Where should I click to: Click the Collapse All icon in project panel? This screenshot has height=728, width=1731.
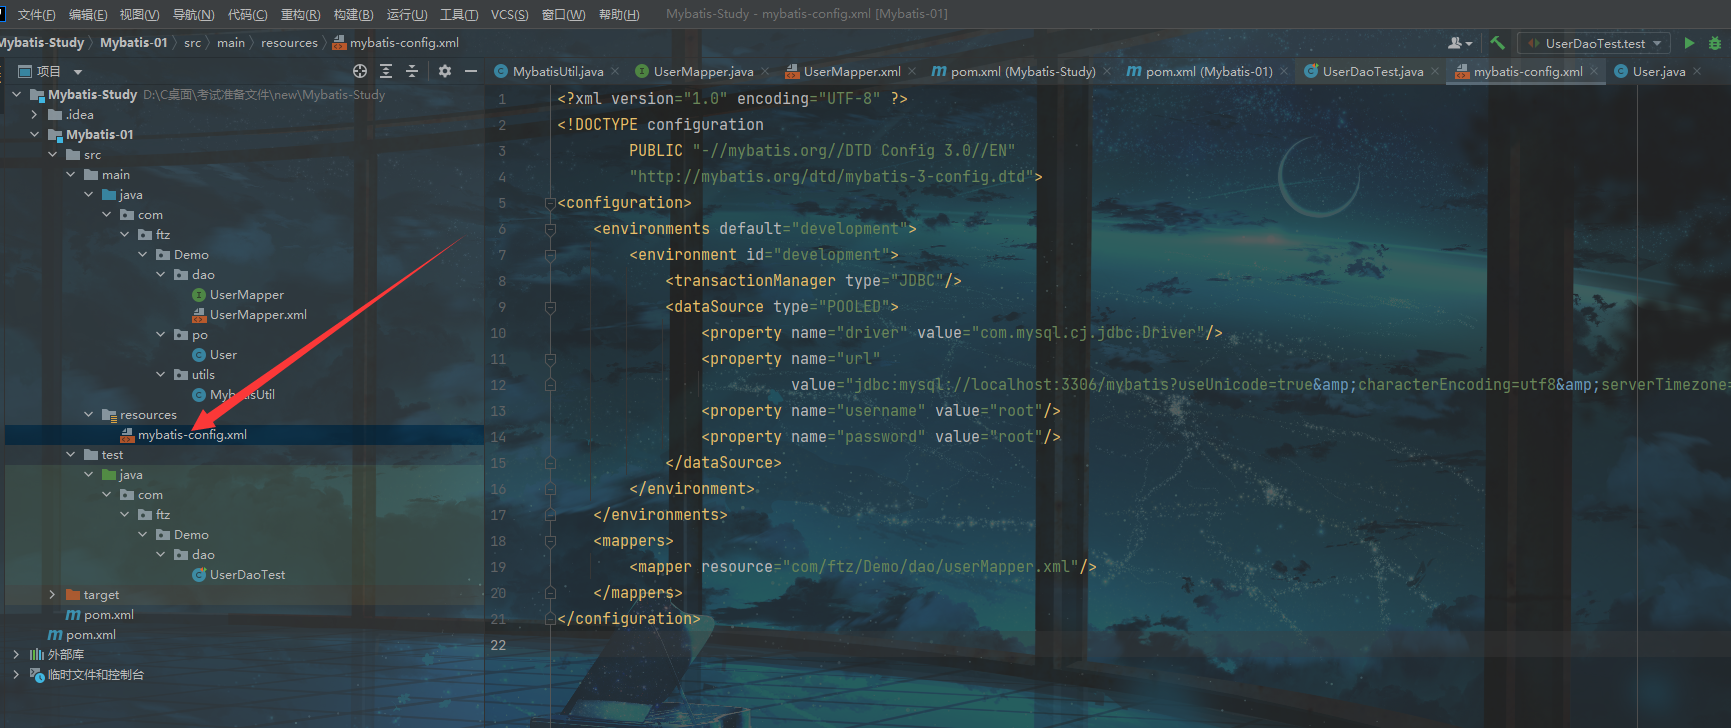coord(412,71)
